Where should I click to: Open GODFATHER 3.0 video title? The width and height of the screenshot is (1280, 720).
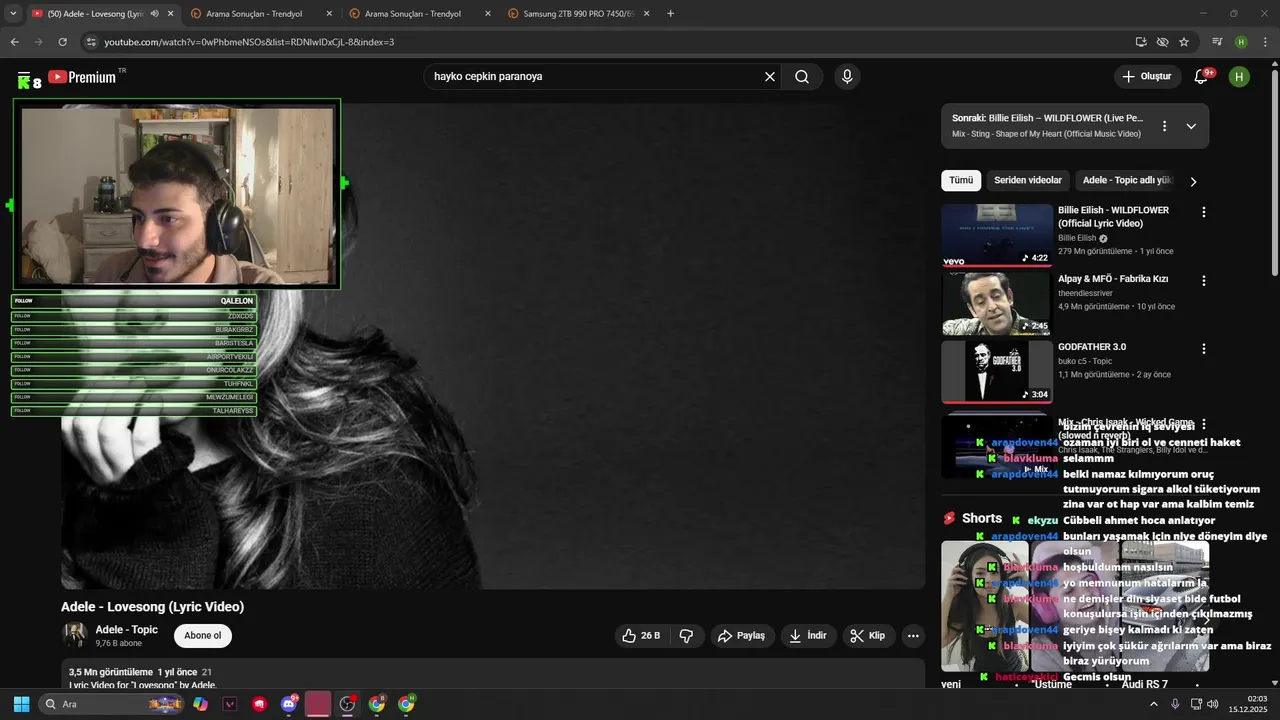pyautogui.click(x=1092, y=347)
